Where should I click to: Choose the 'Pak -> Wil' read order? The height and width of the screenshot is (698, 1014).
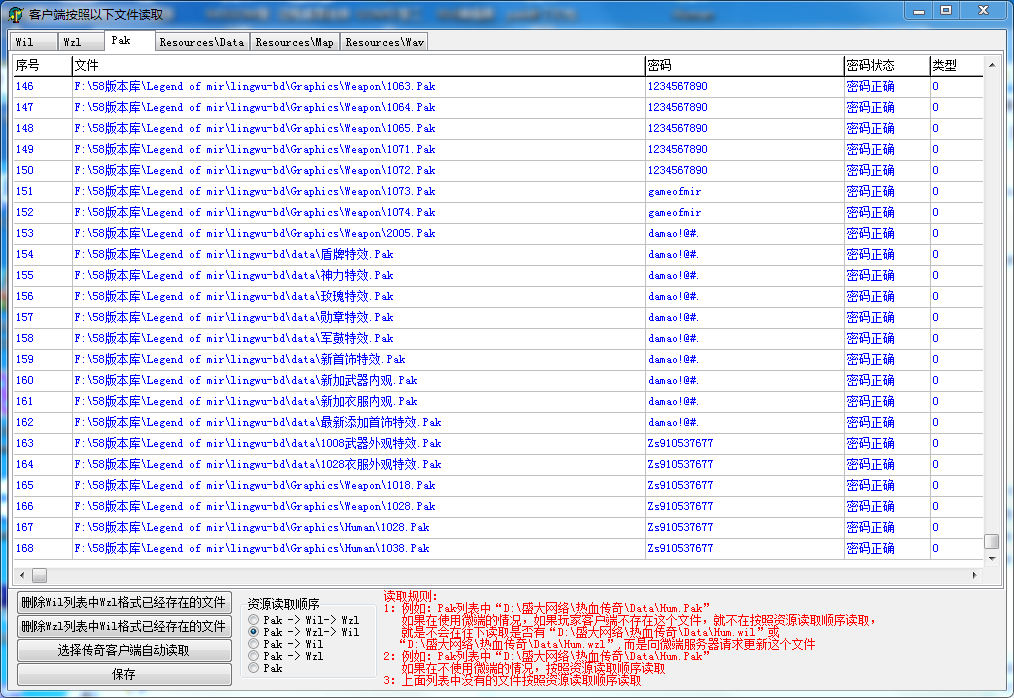point(255,644)
